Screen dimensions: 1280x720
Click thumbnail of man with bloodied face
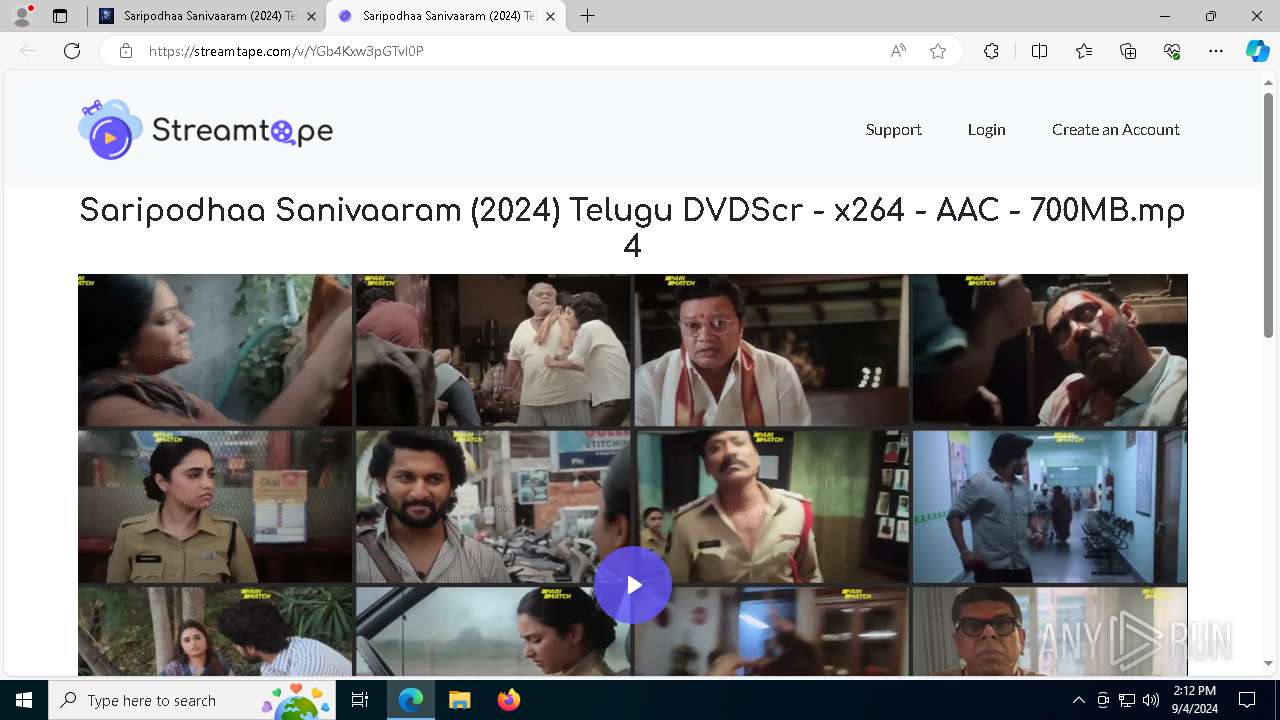click(1050, 350)
